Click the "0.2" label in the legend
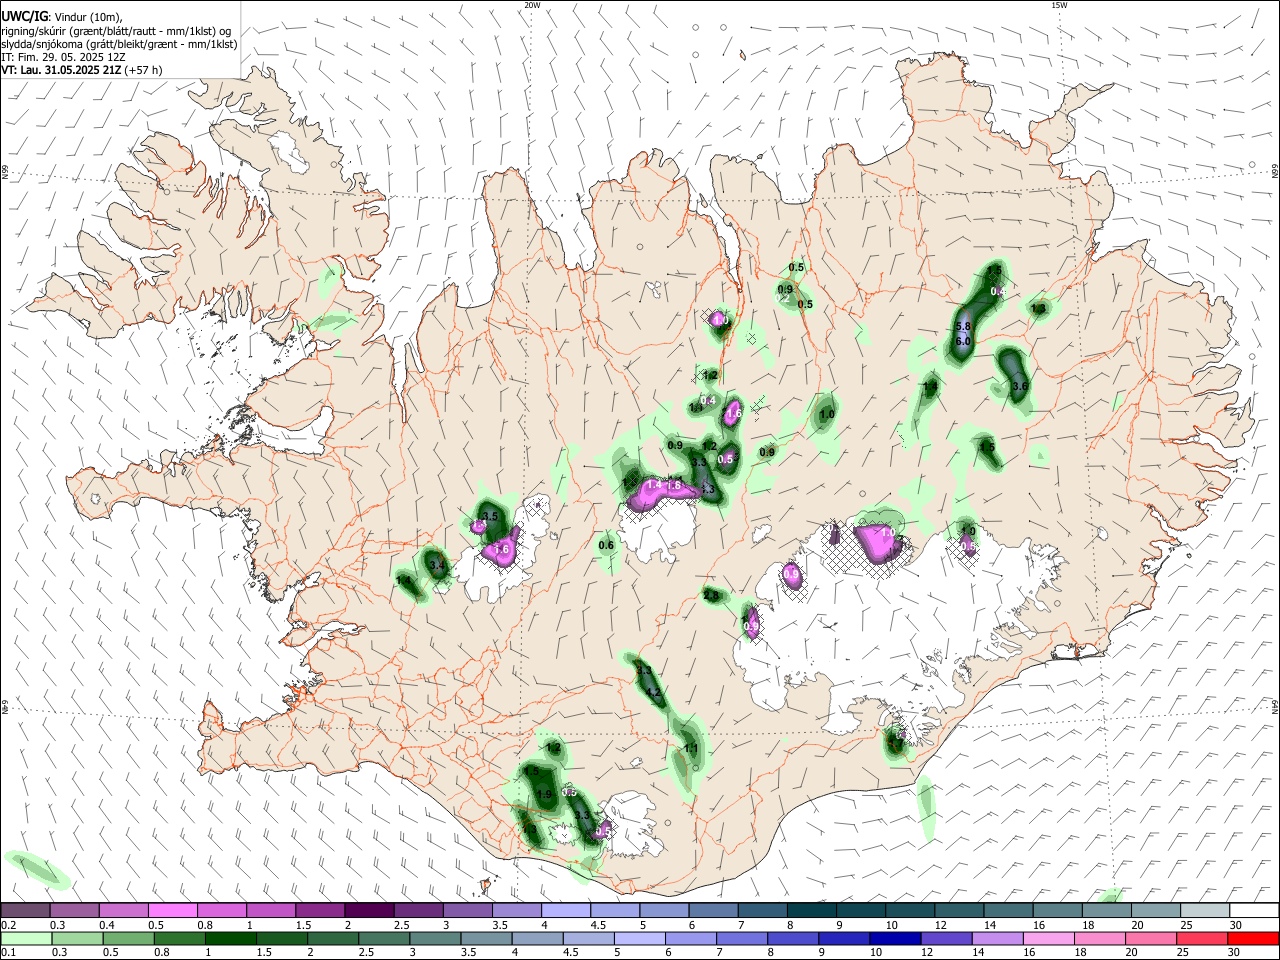 pos(8,925)
